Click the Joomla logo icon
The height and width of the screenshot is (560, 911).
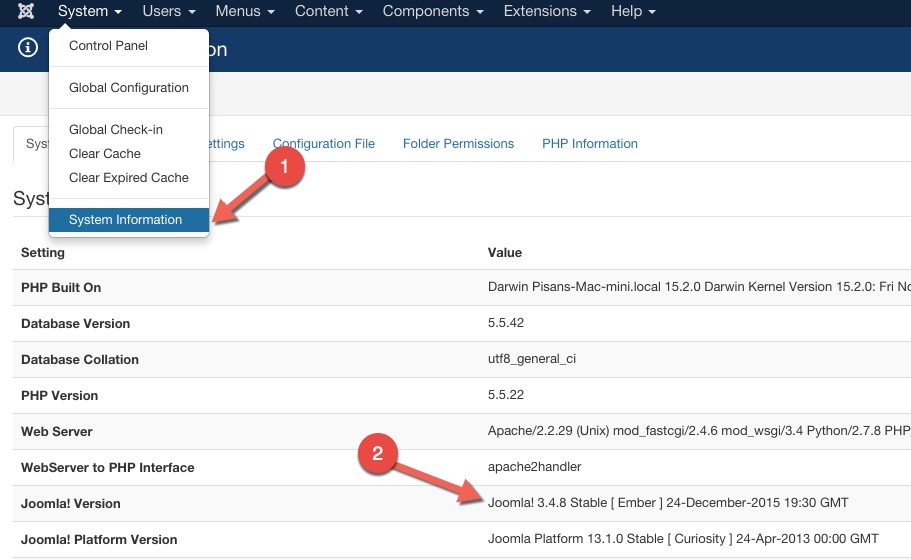[x=26, y=11]
